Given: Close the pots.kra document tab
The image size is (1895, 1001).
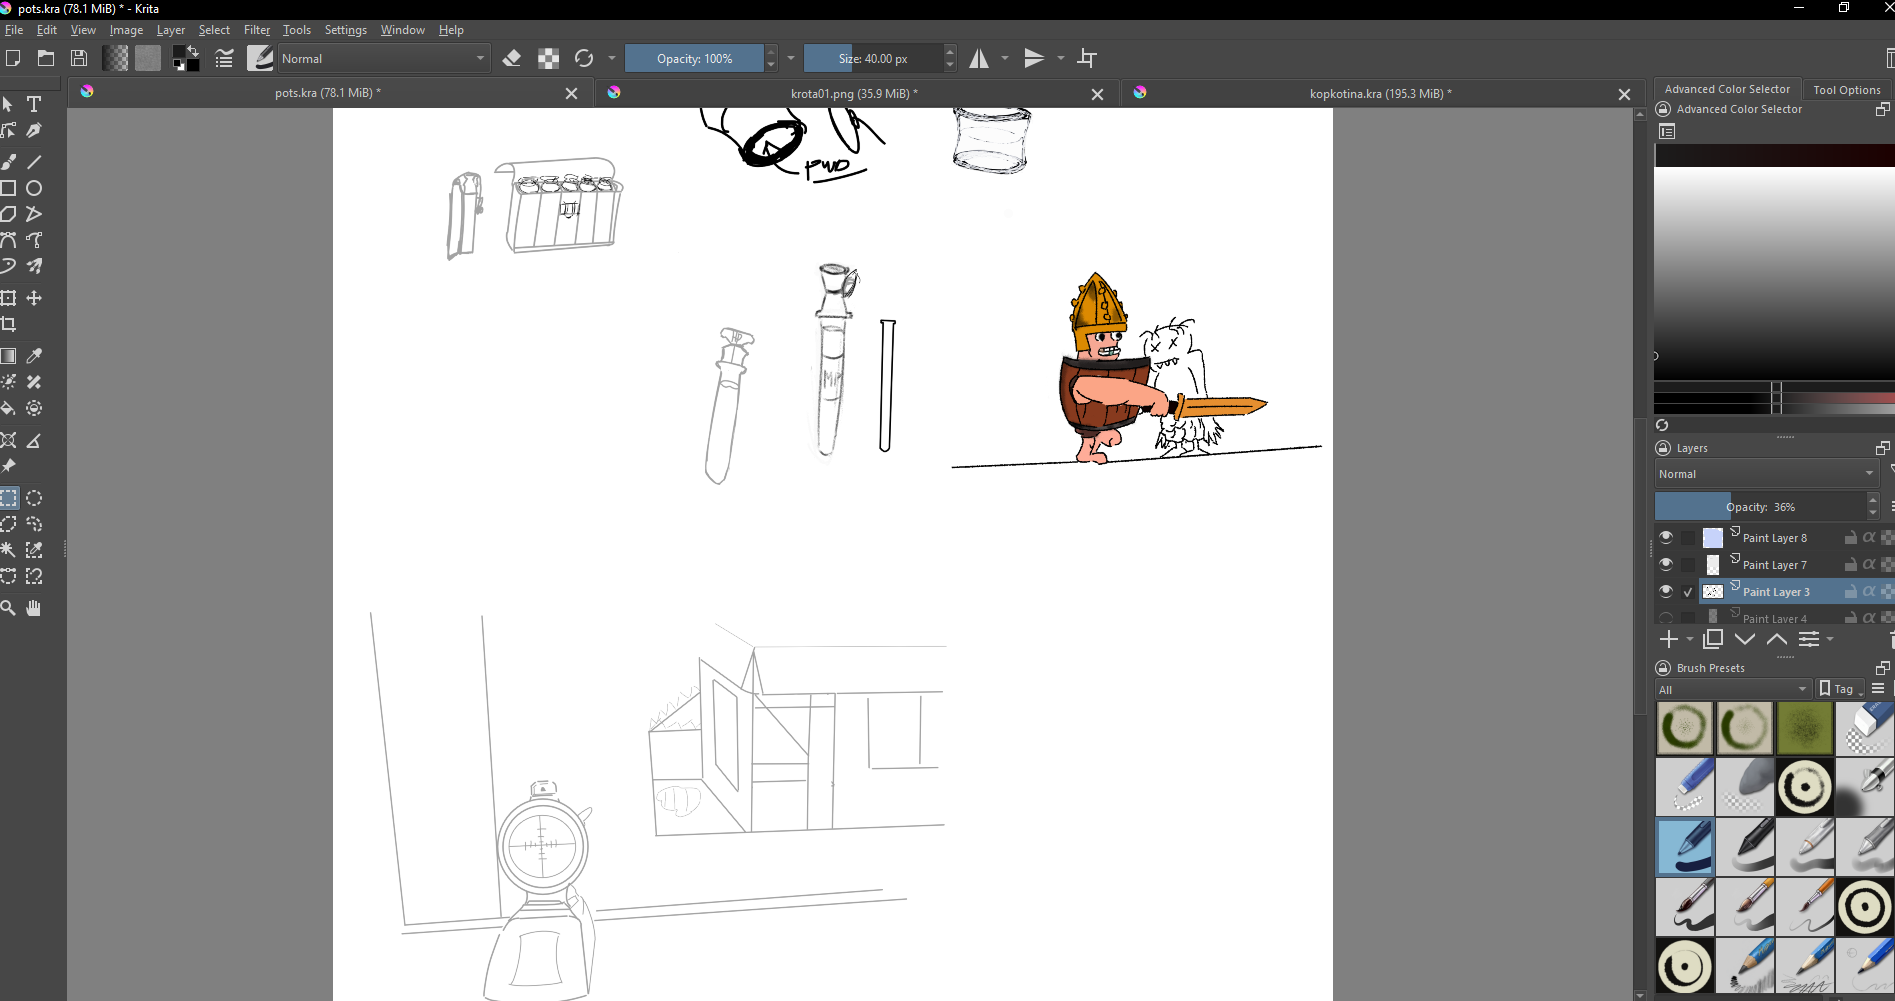Looking at the screenshot, I should click(571, 93).
